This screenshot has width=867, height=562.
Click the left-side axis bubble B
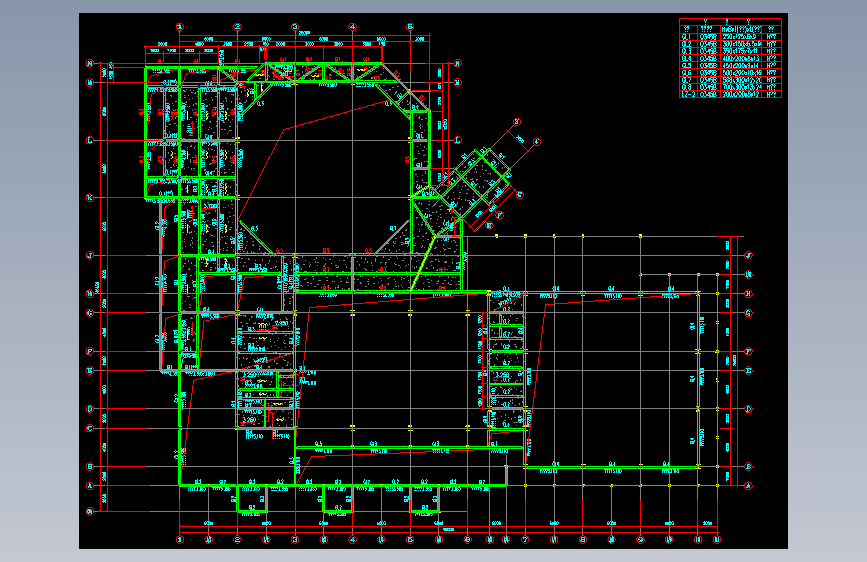(x=90, y=466)
